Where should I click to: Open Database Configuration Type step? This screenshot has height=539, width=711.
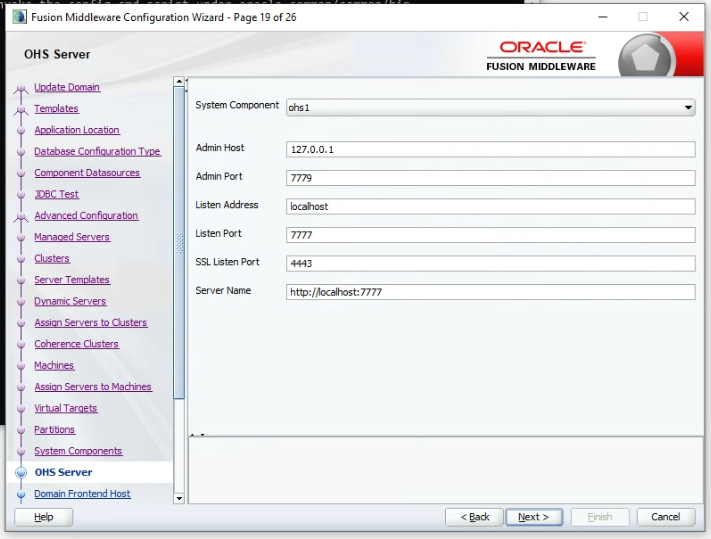97,151
